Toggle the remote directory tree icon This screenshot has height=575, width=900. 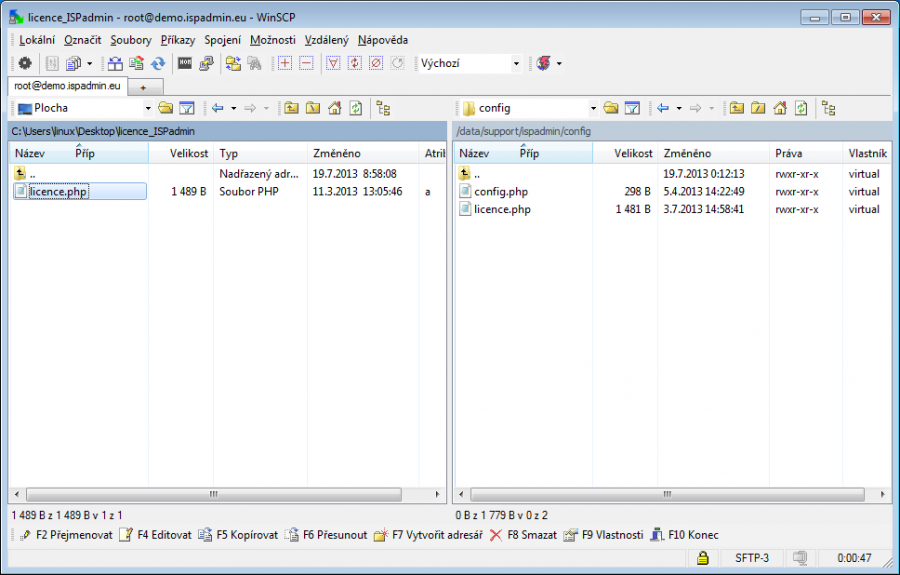coord(828,108)
